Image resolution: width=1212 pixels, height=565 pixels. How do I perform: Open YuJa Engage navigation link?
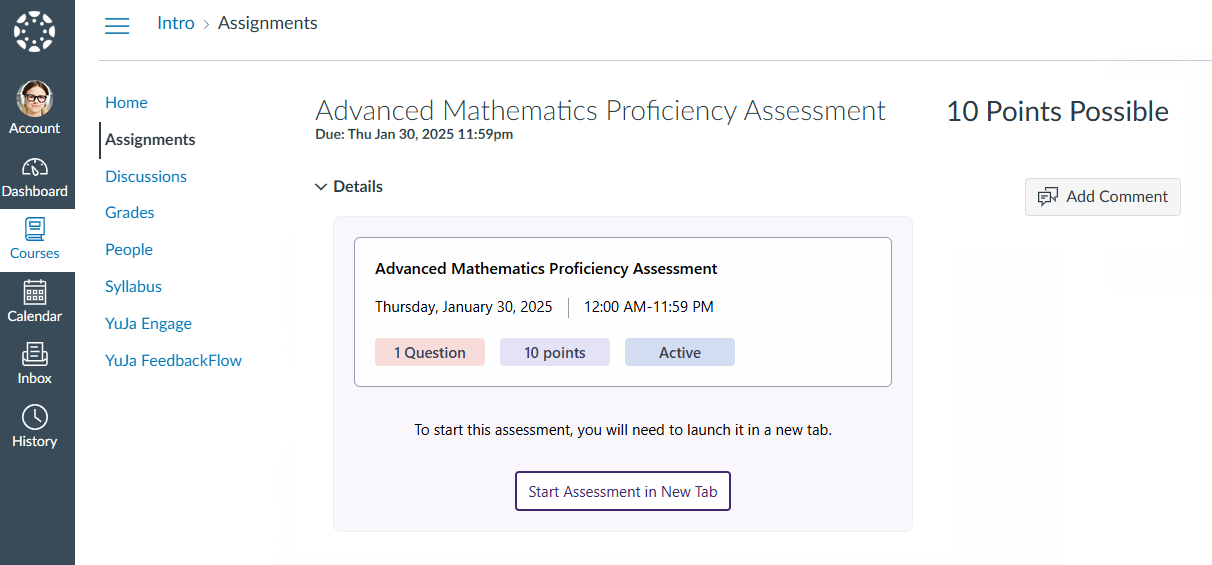[x=148, y=323]
